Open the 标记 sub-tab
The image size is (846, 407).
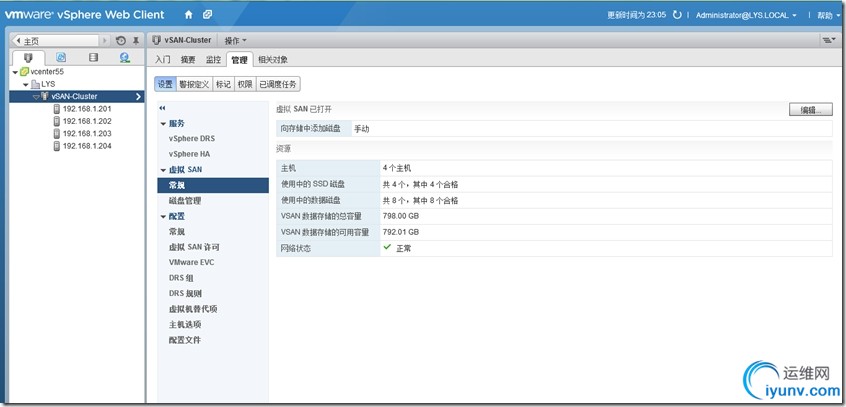(223, 84)
